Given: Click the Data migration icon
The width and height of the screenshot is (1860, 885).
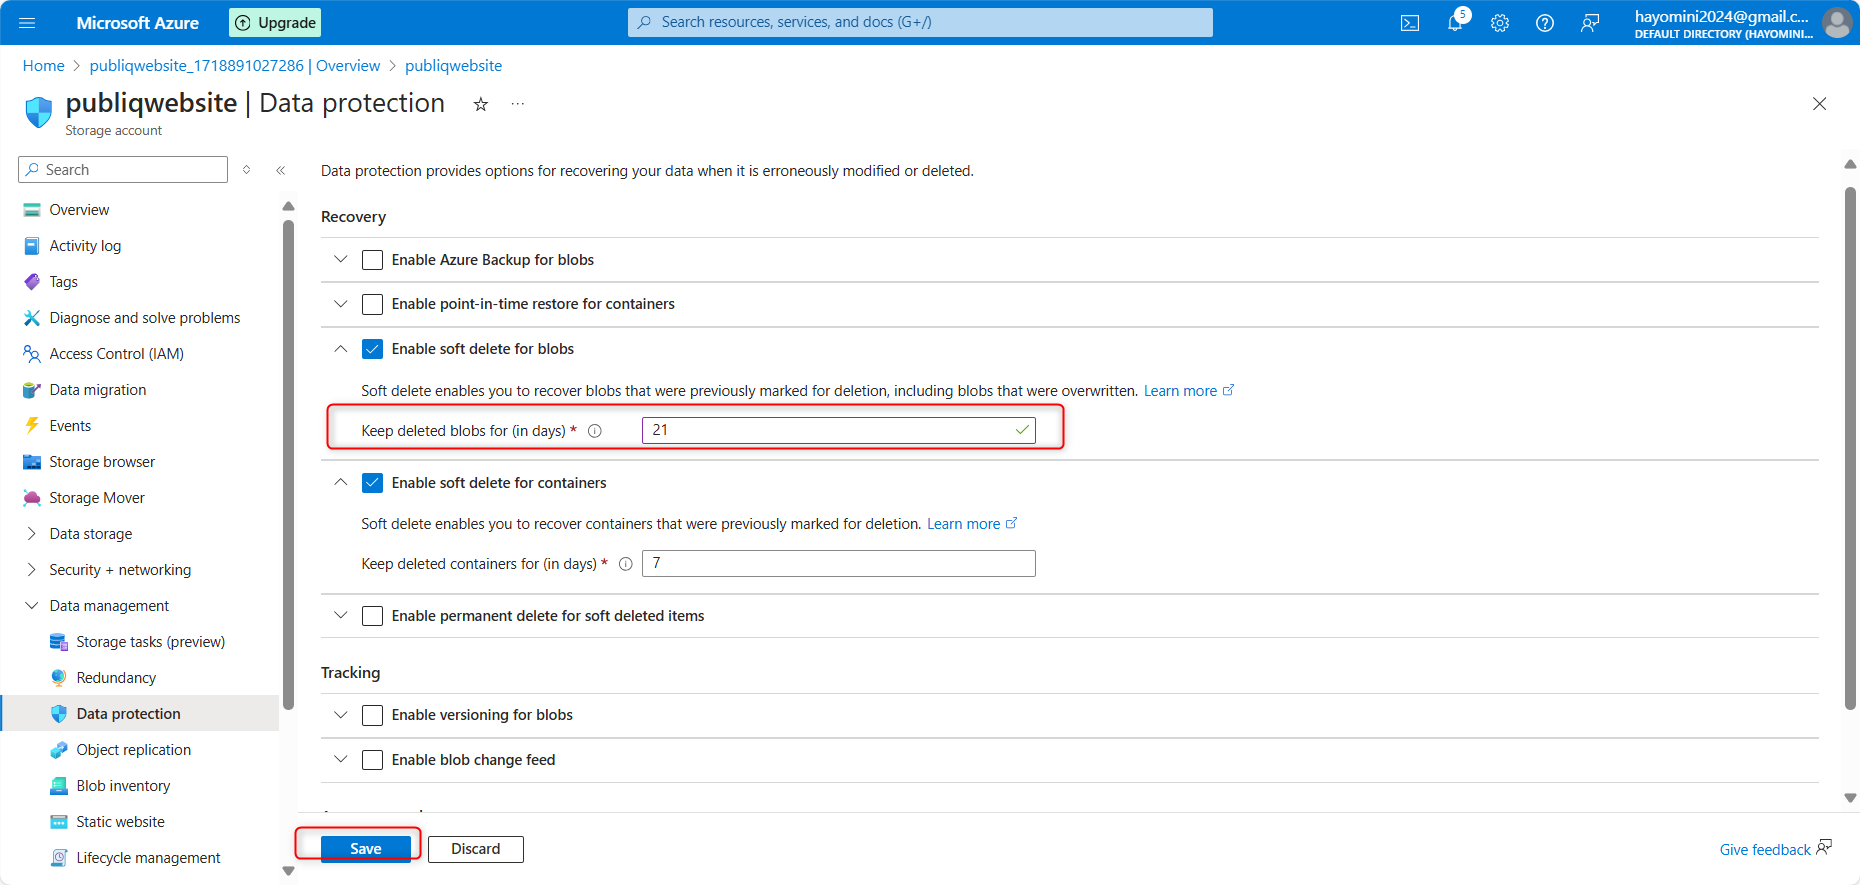Looking at the screenshot, I should pyautogui.click(x=32, y=390).
